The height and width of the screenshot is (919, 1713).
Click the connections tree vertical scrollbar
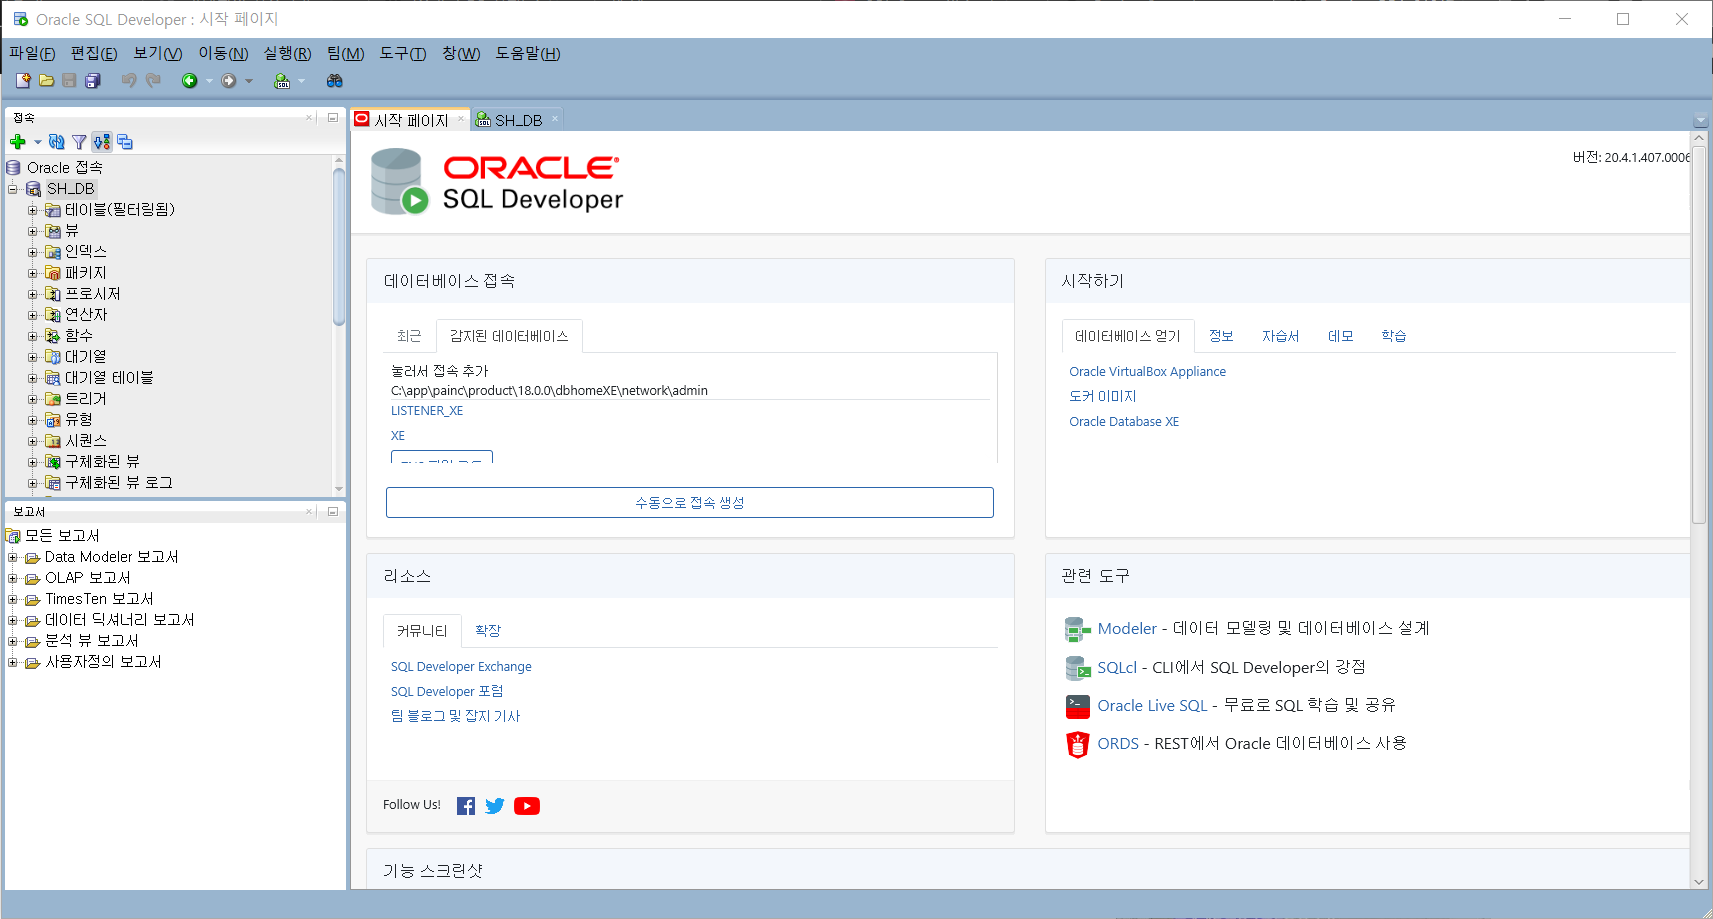pos(339,248)
